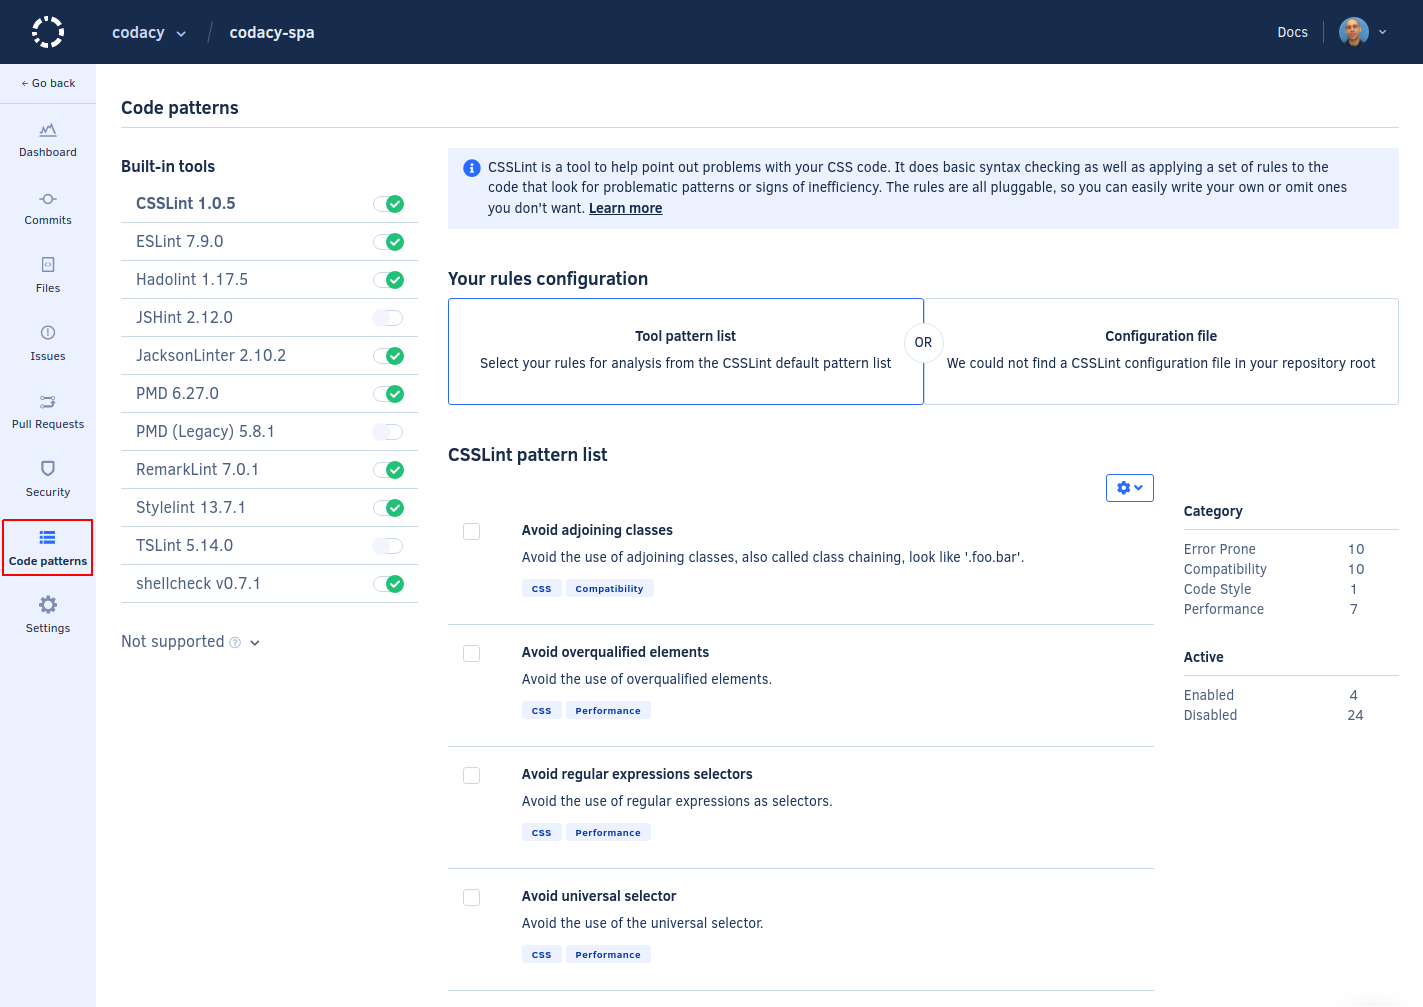Image resolution: width=1423 pixels, height=1007 pixels.
Task: Open the Files sidebar icon
Action: tap(48, 265)
